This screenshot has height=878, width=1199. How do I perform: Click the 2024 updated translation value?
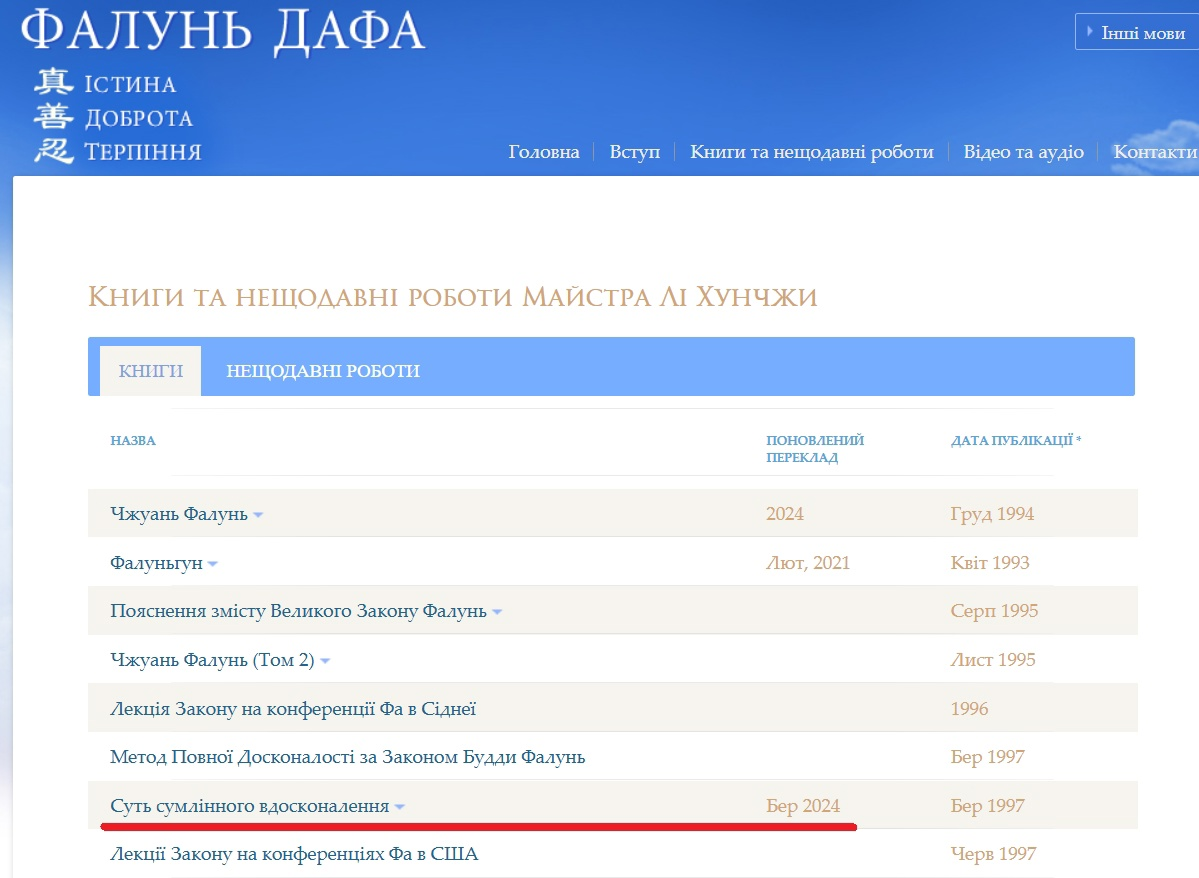click(x=785, y=513)
